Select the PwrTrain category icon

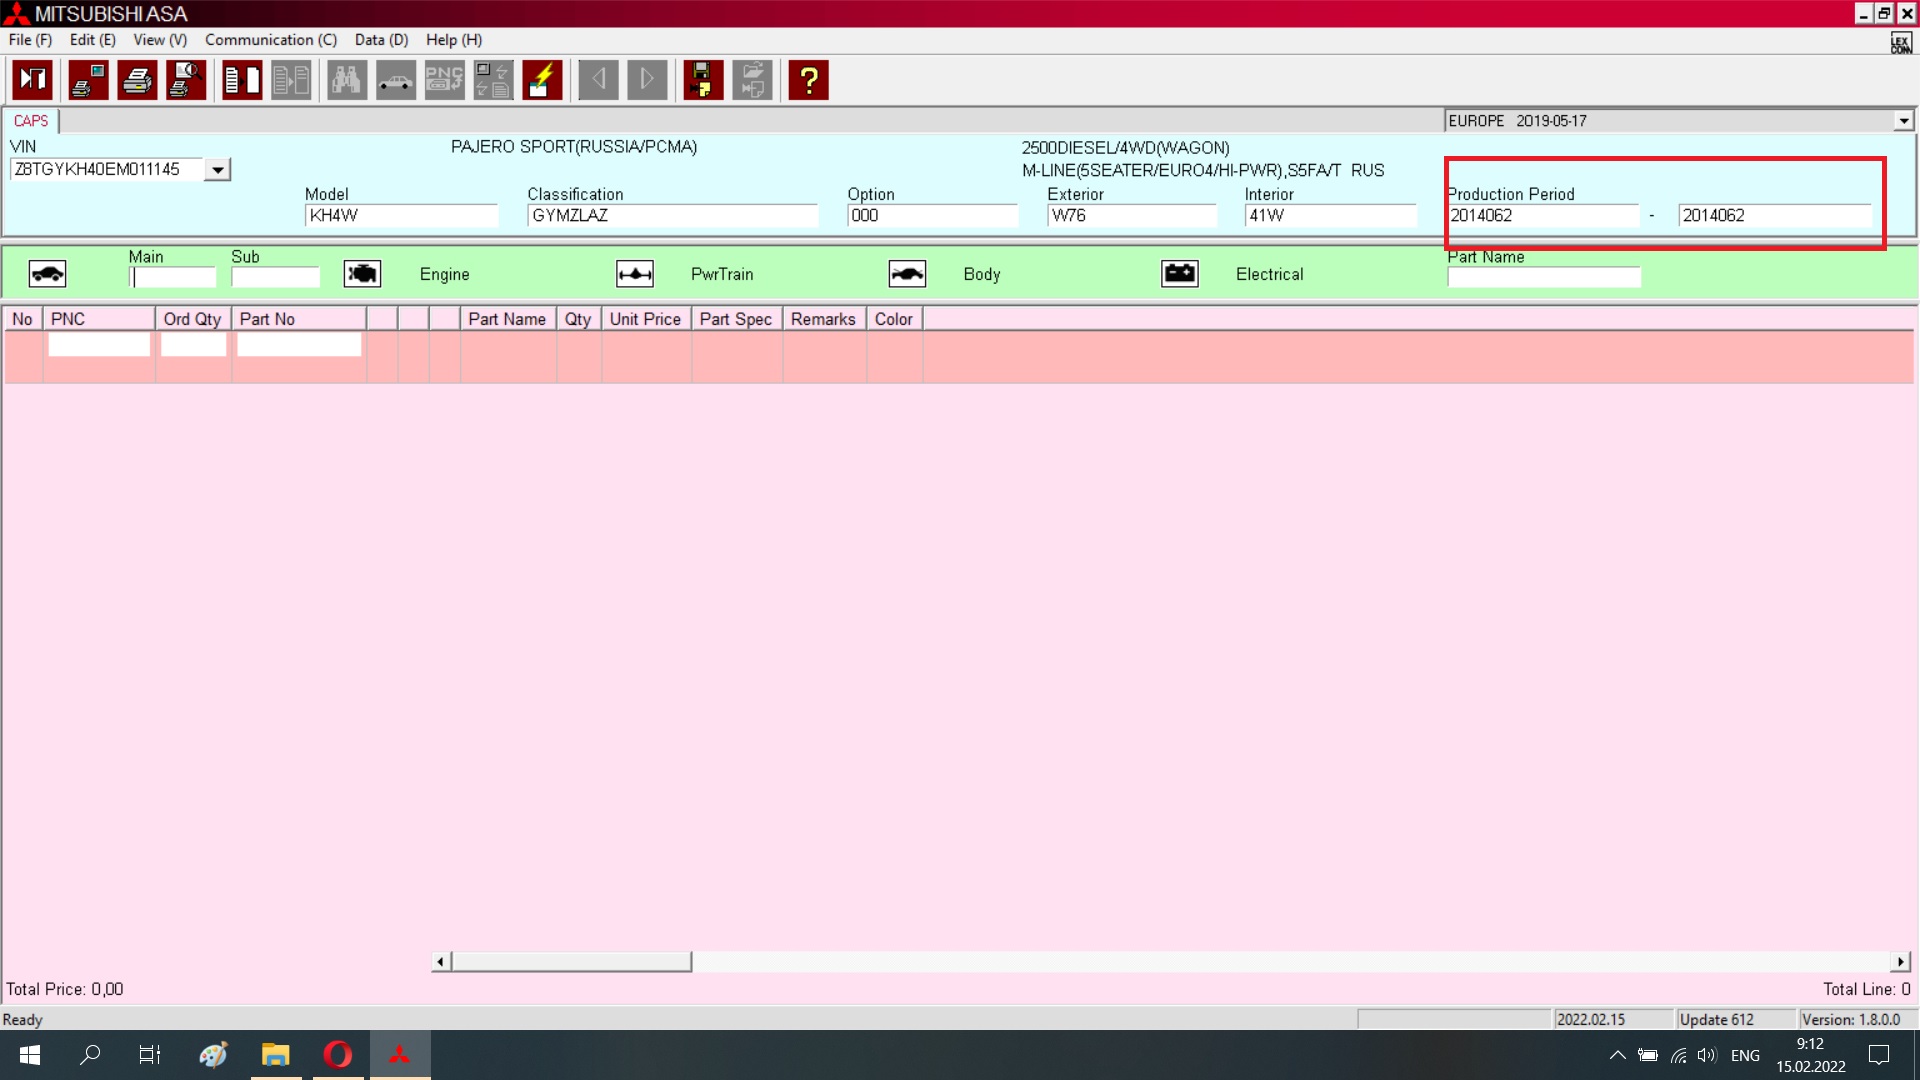point(635,274)
